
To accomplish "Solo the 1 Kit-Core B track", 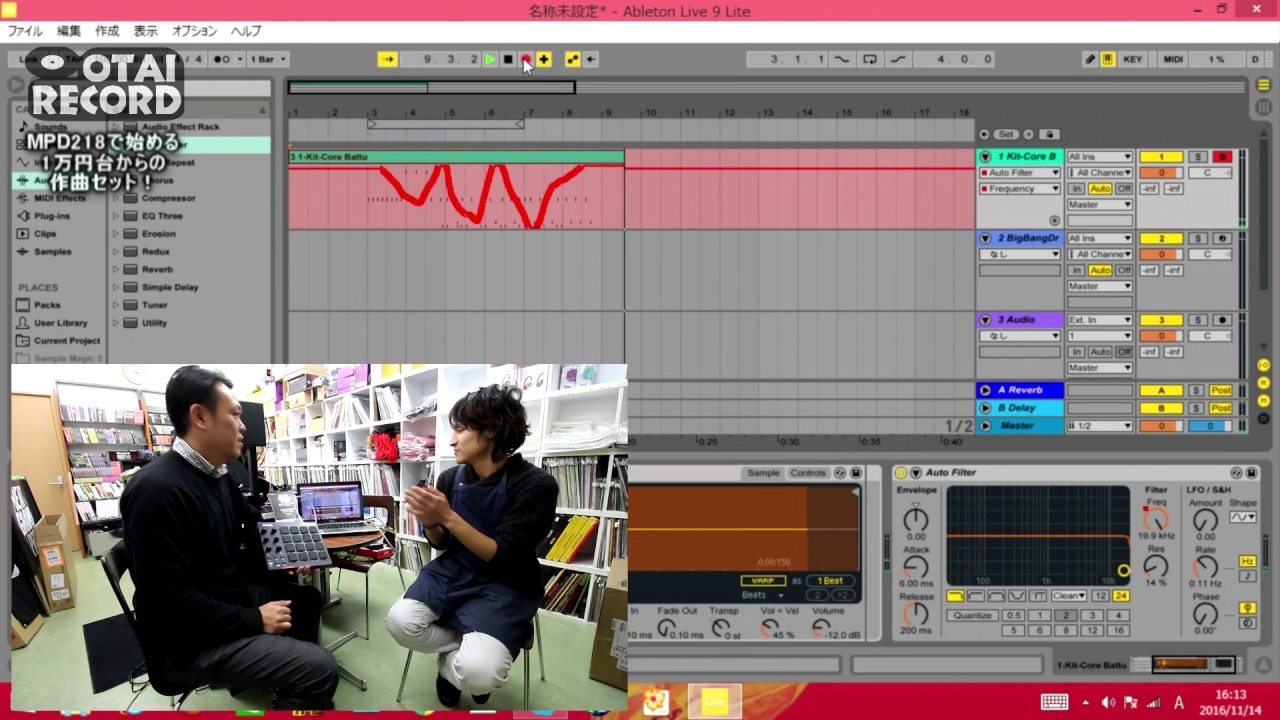I will click(1198, 157).
